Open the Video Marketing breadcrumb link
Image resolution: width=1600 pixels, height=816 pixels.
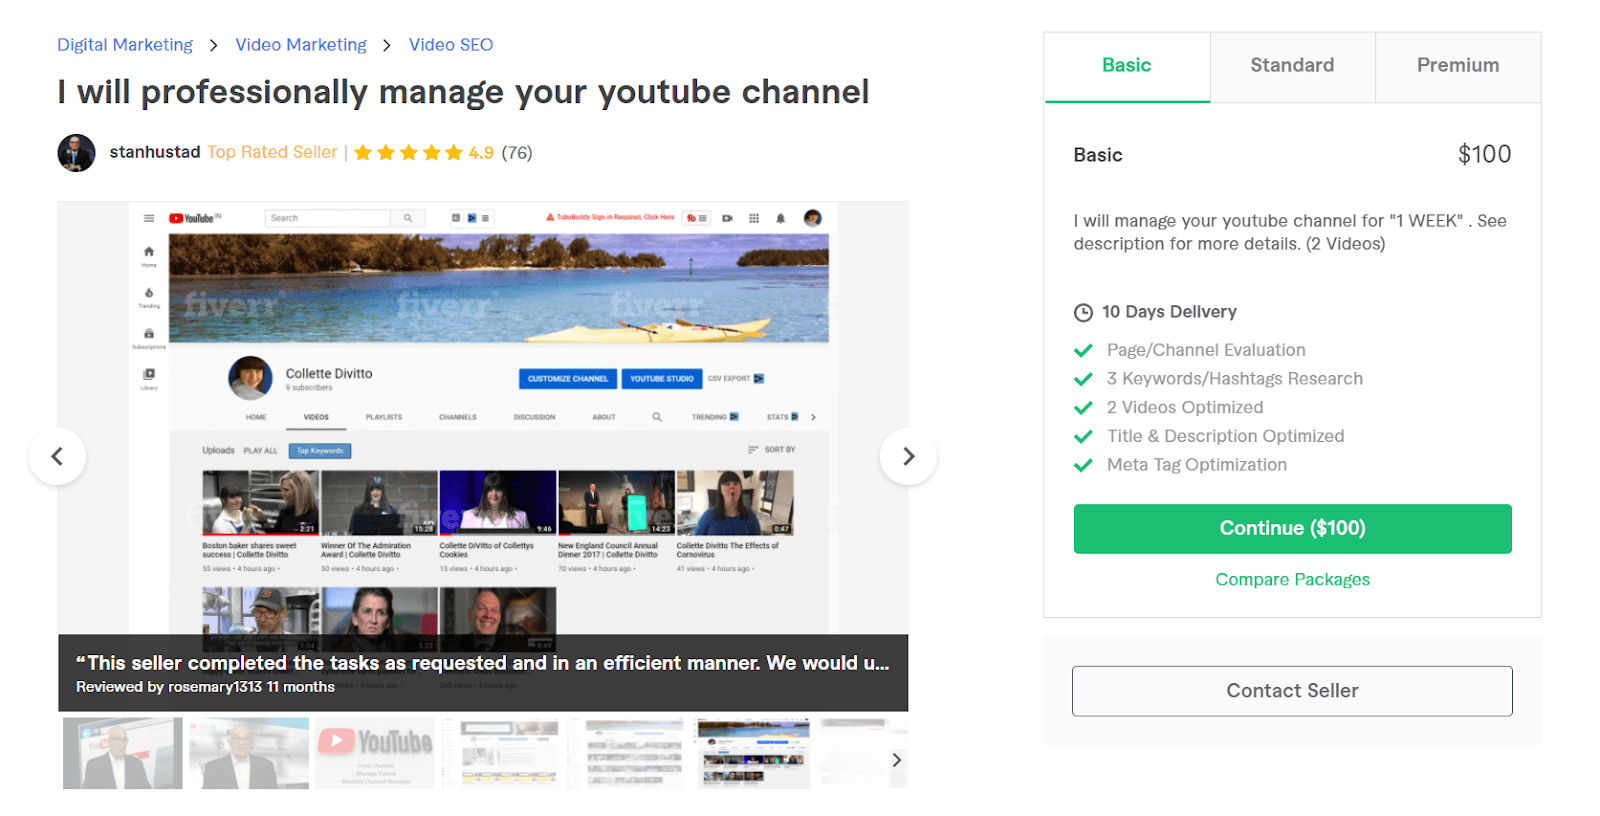(x=301, y=45)
